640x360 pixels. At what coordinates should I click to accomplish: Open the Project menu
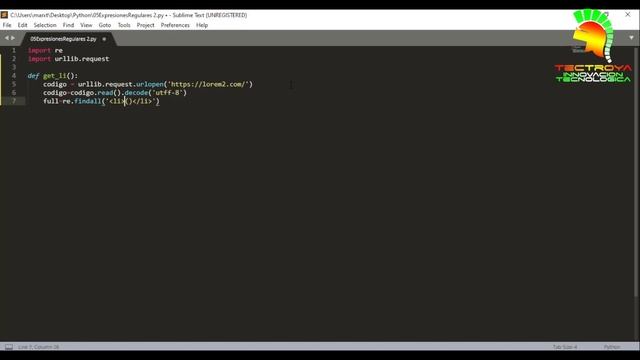[x=145, y=25]
